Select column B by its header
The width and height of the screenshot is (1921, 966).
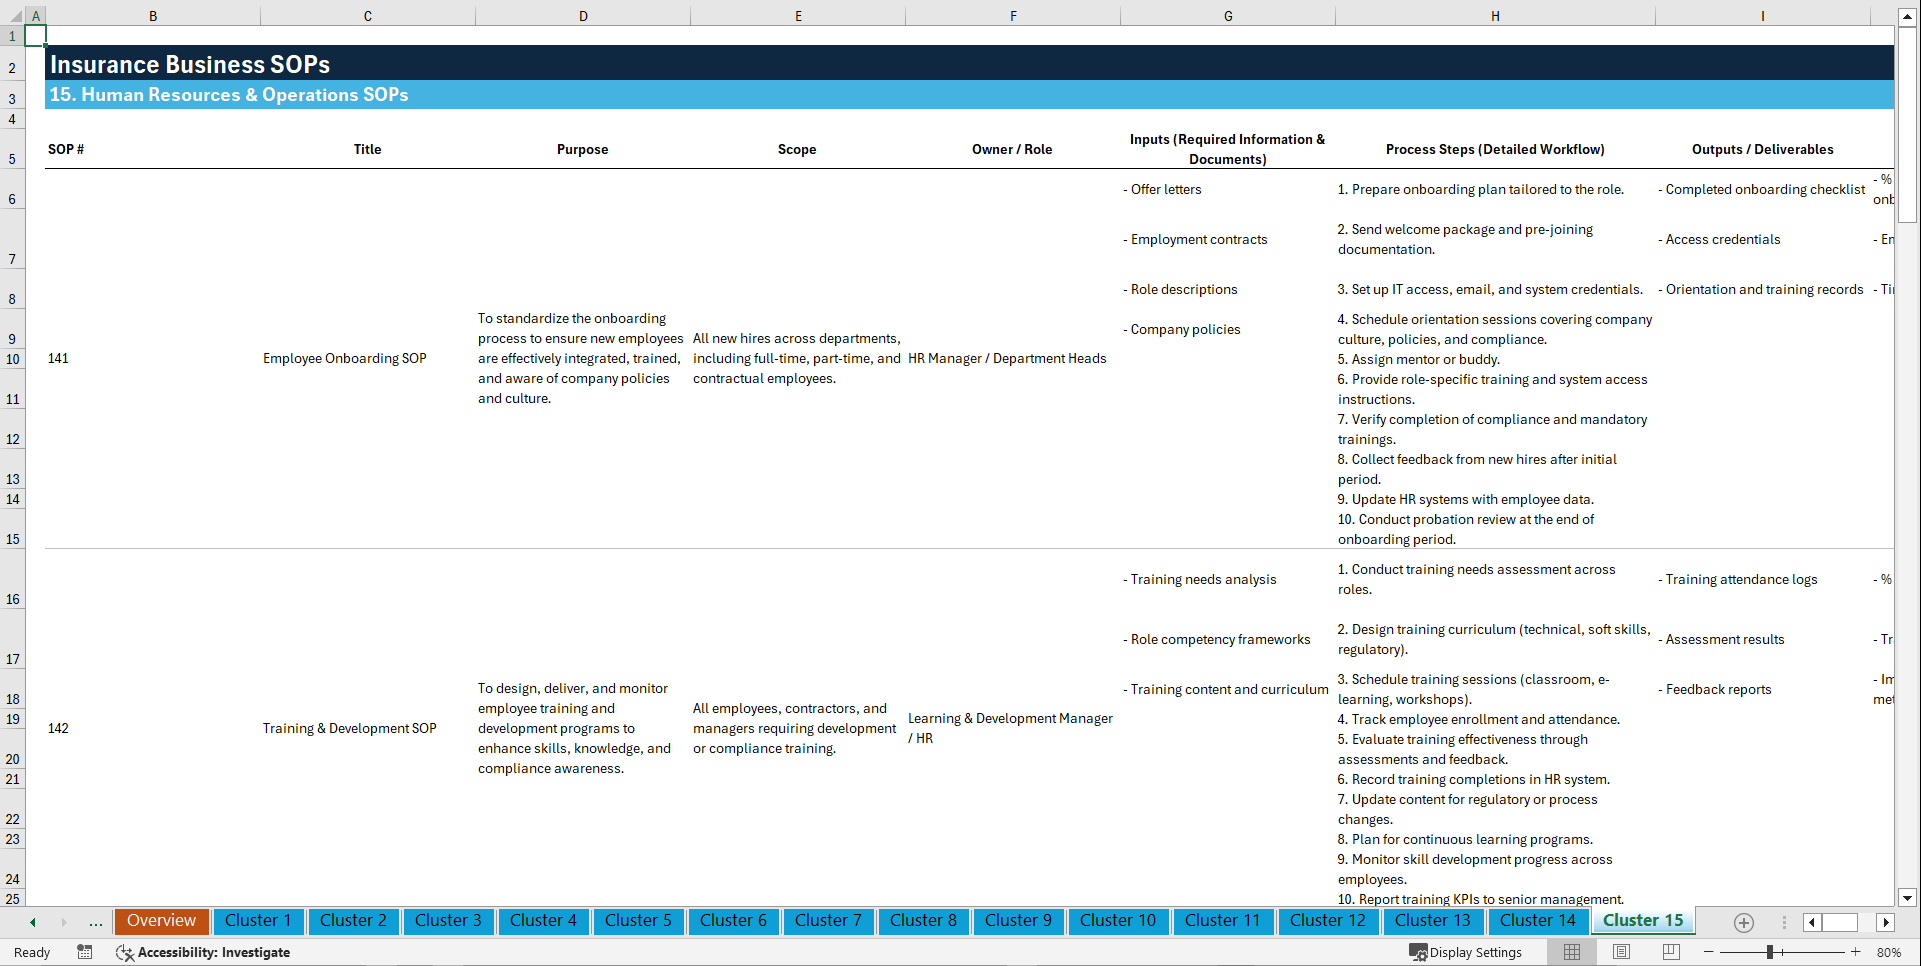coord(153,15)
